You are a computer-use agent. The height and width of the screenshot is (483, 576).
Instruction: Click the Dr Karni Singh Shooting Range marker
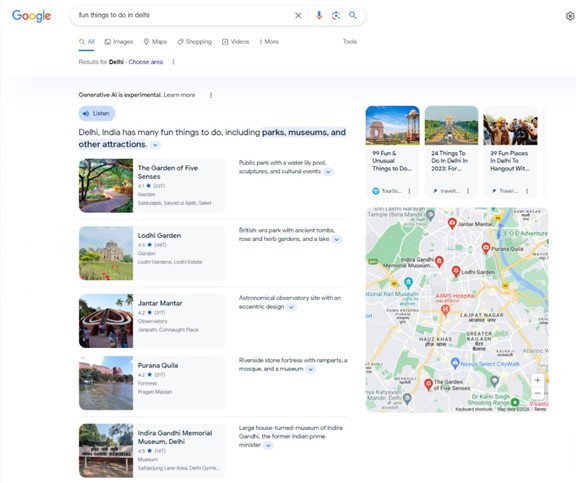coord(515,402)
